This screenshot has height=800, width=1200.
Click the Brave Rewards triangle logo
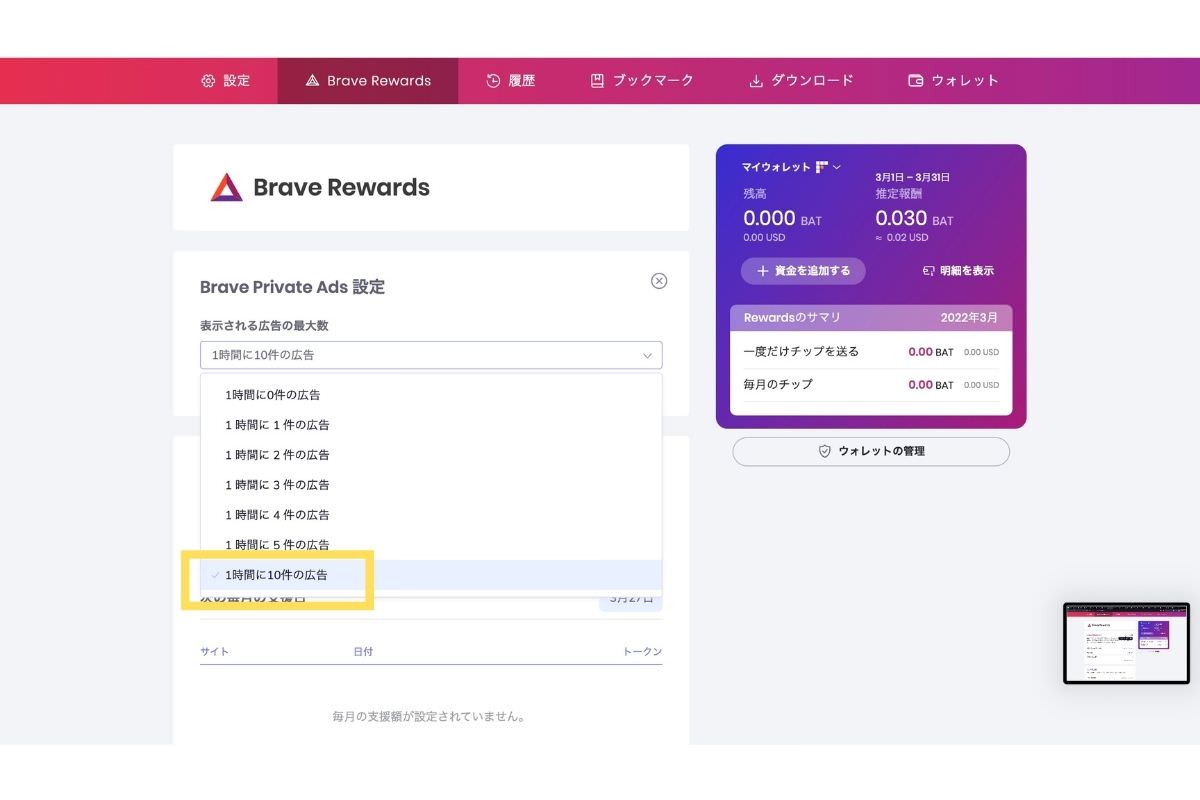226,187
